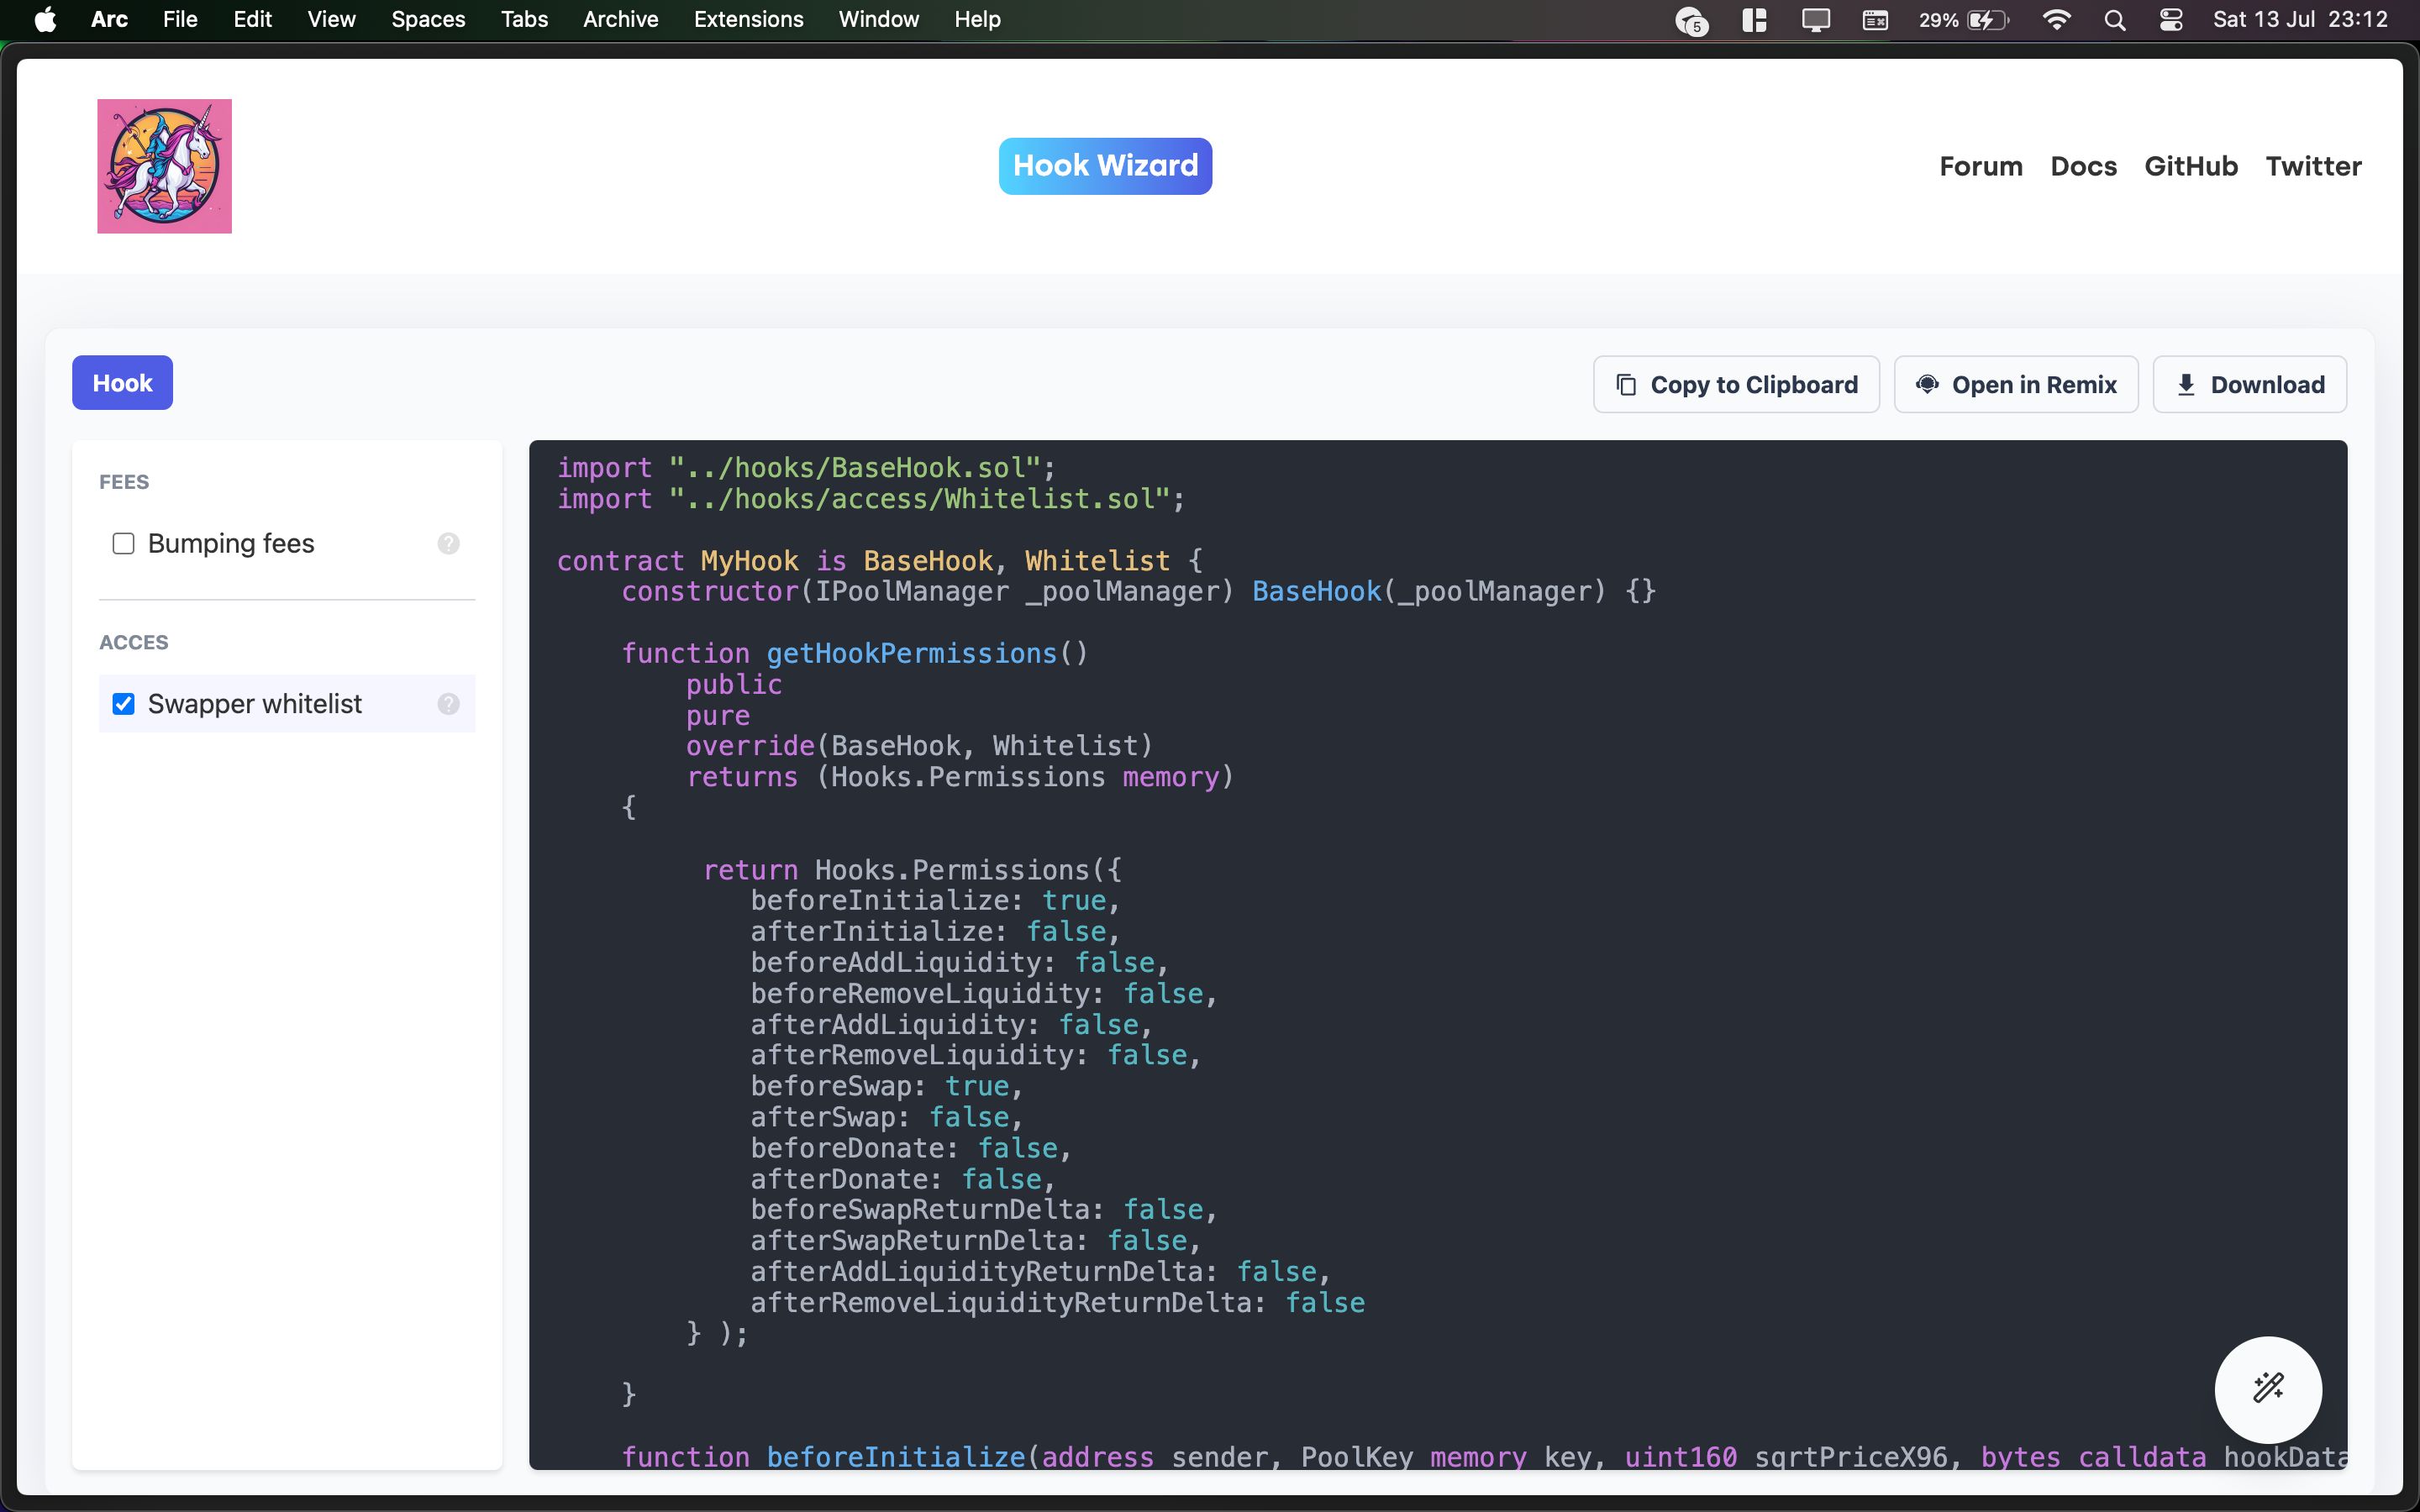Click menu bar icon with badge 5
The width and height of the screenshot is (2420, 1512).
pyautogui.click(x=1691, y=20)
